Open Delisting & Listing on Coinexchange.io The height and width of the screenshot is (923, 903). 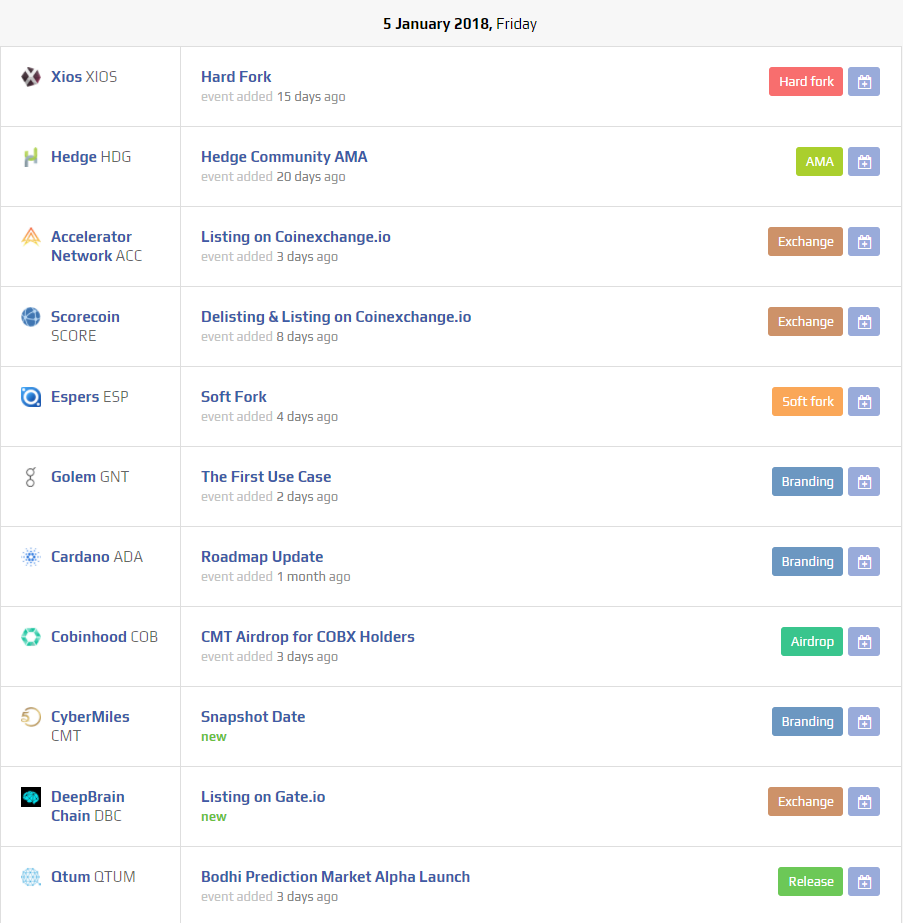336,317
